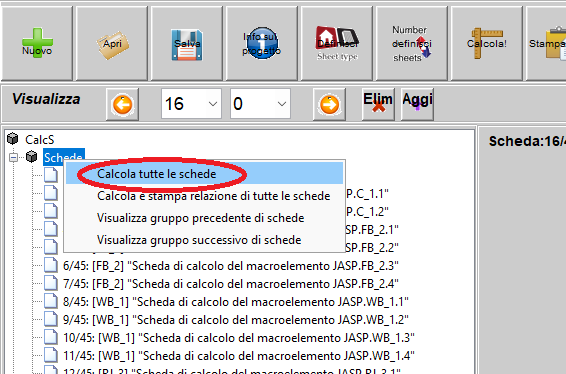
Task: Add sheet using Aggi button
Action: 417,104
